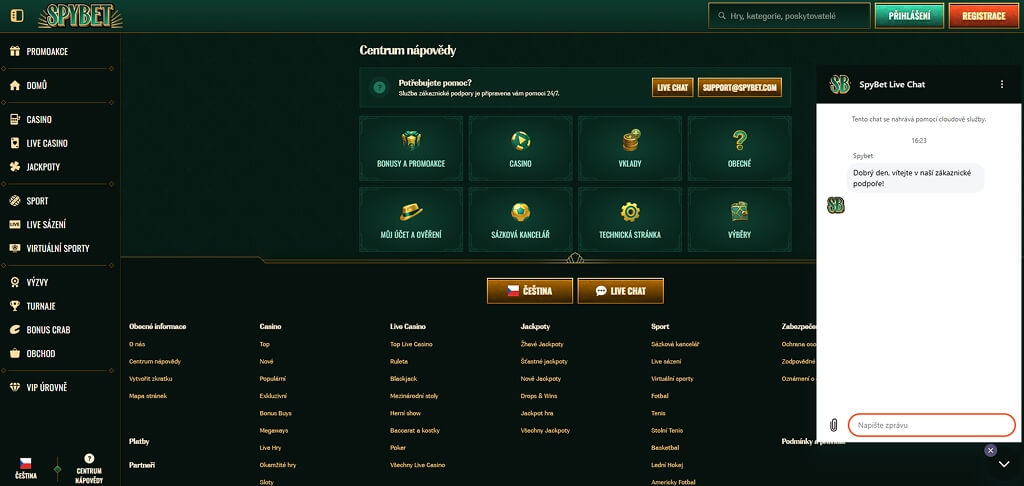Open Technická stránka gear category
The width and height of the screenshot is (1024, 486).
coord(630,219)
